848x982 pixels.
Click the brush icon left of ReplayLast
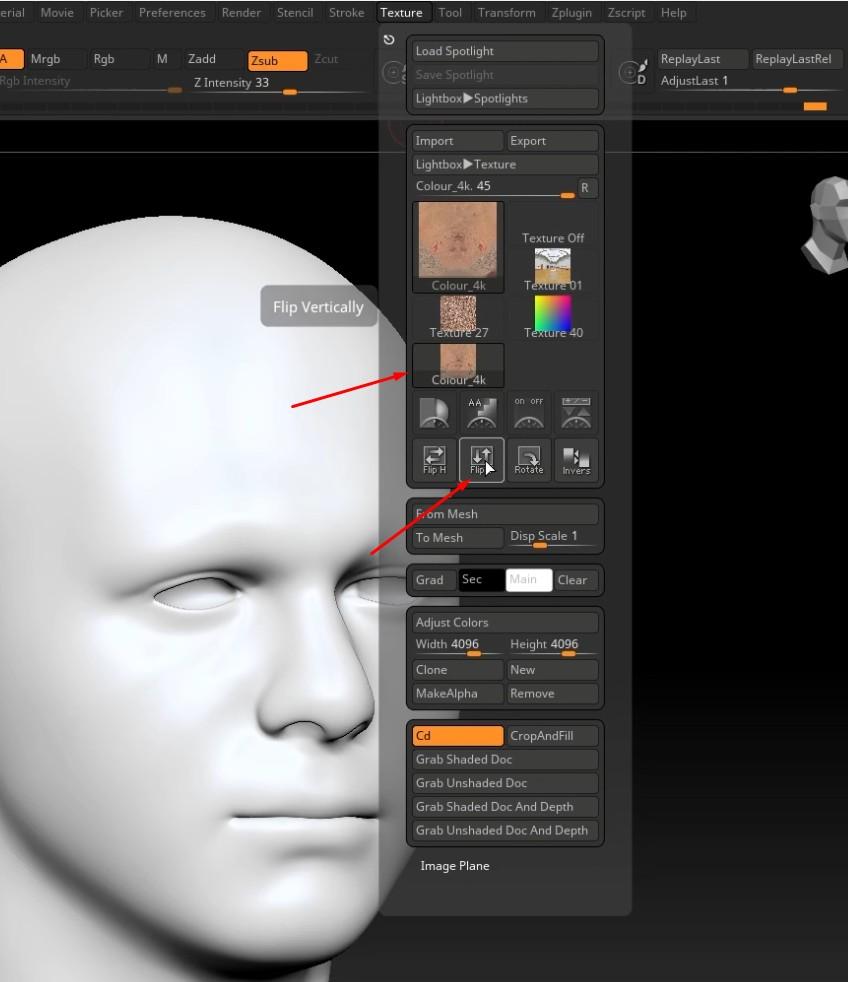pyautogui.click(x=633, y=71)
